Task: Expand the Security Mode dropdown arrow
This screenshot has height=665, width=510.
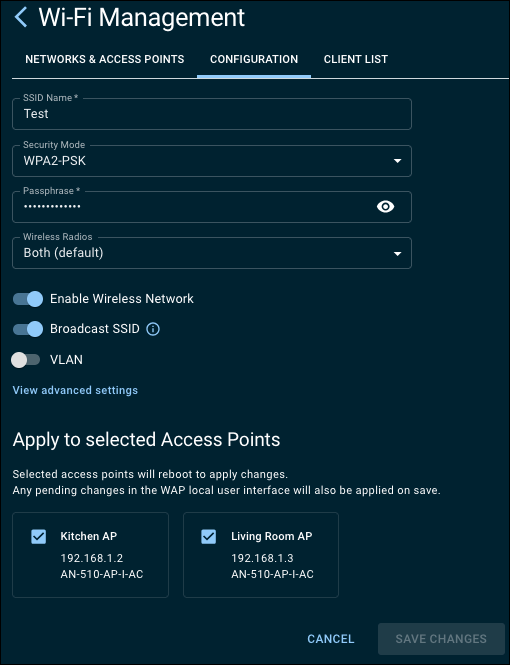Action: 397,161
